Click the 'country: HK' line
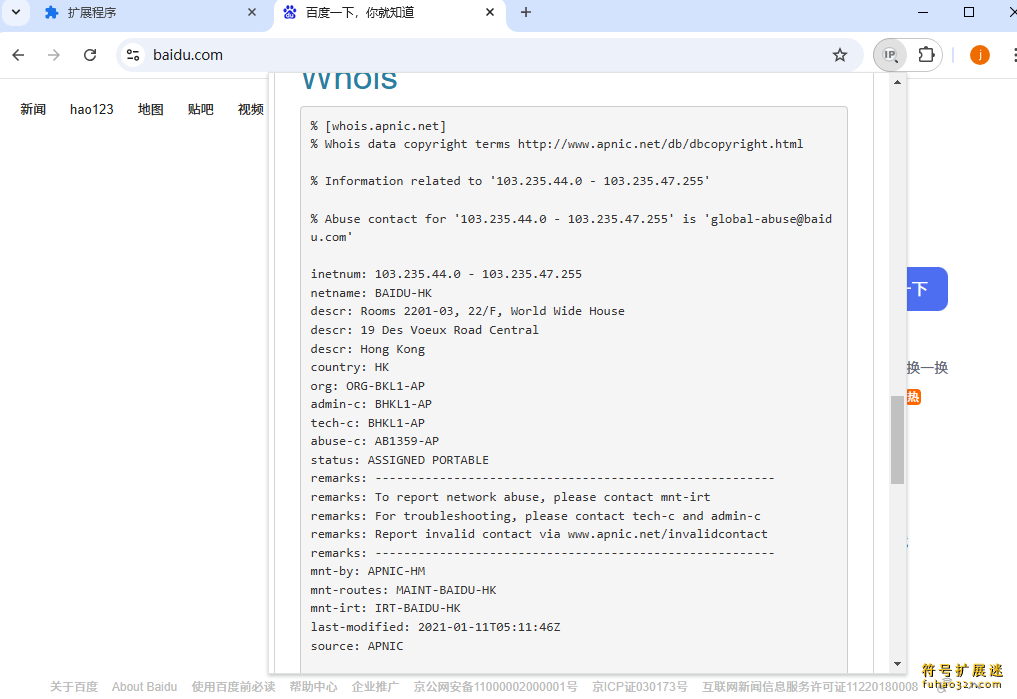 click(x=350, y=367)
